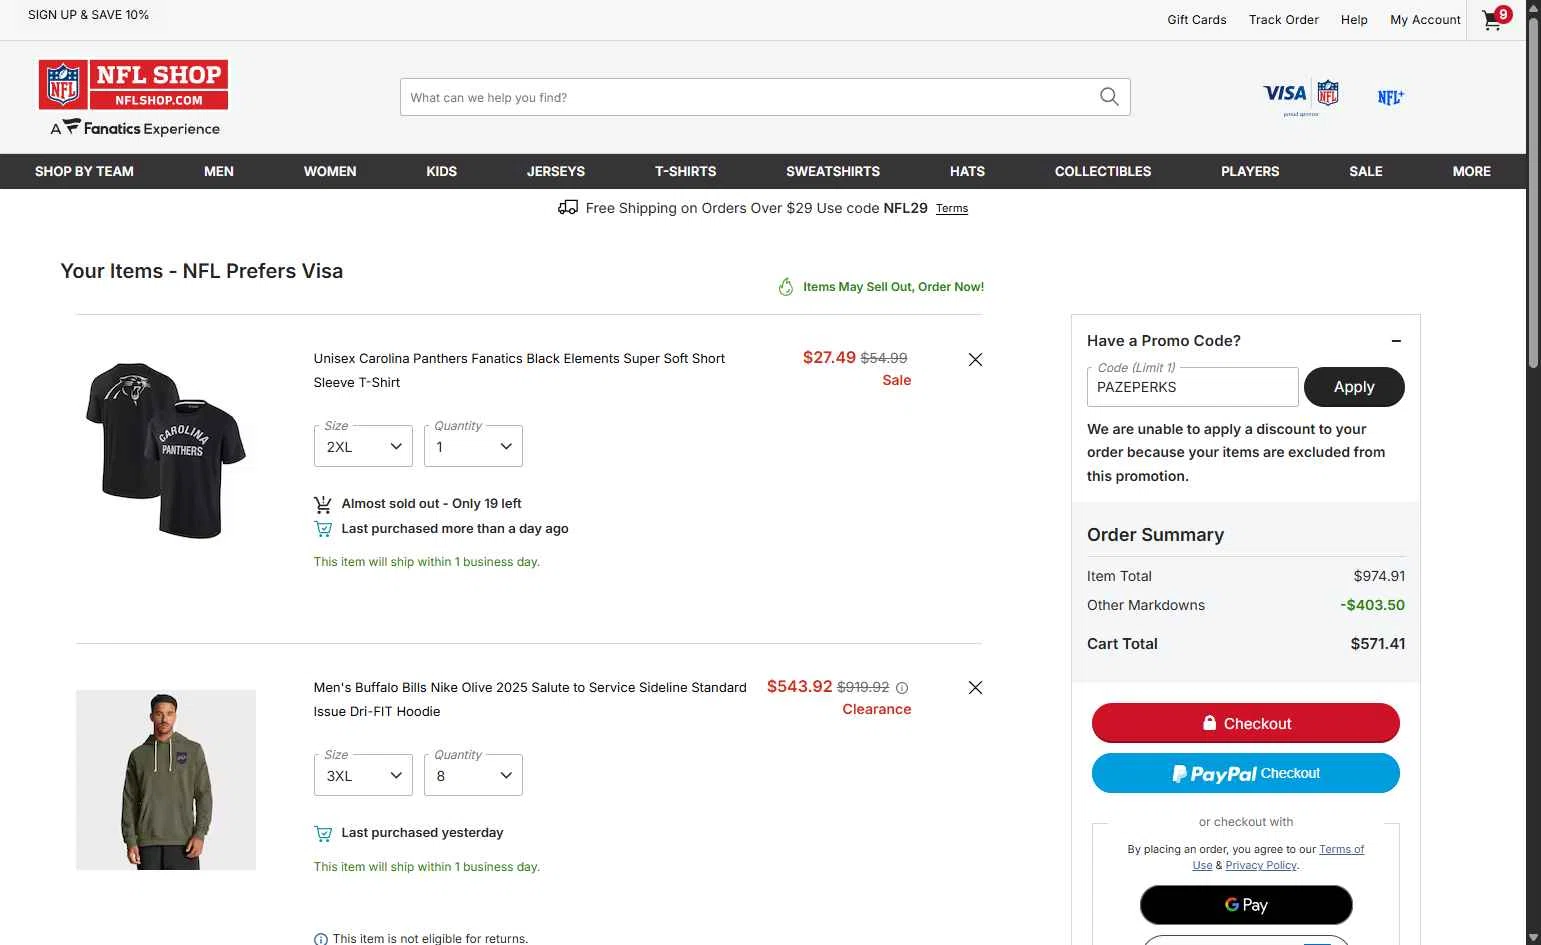
Task: Open the Hats menu
Action: [967, 171]
